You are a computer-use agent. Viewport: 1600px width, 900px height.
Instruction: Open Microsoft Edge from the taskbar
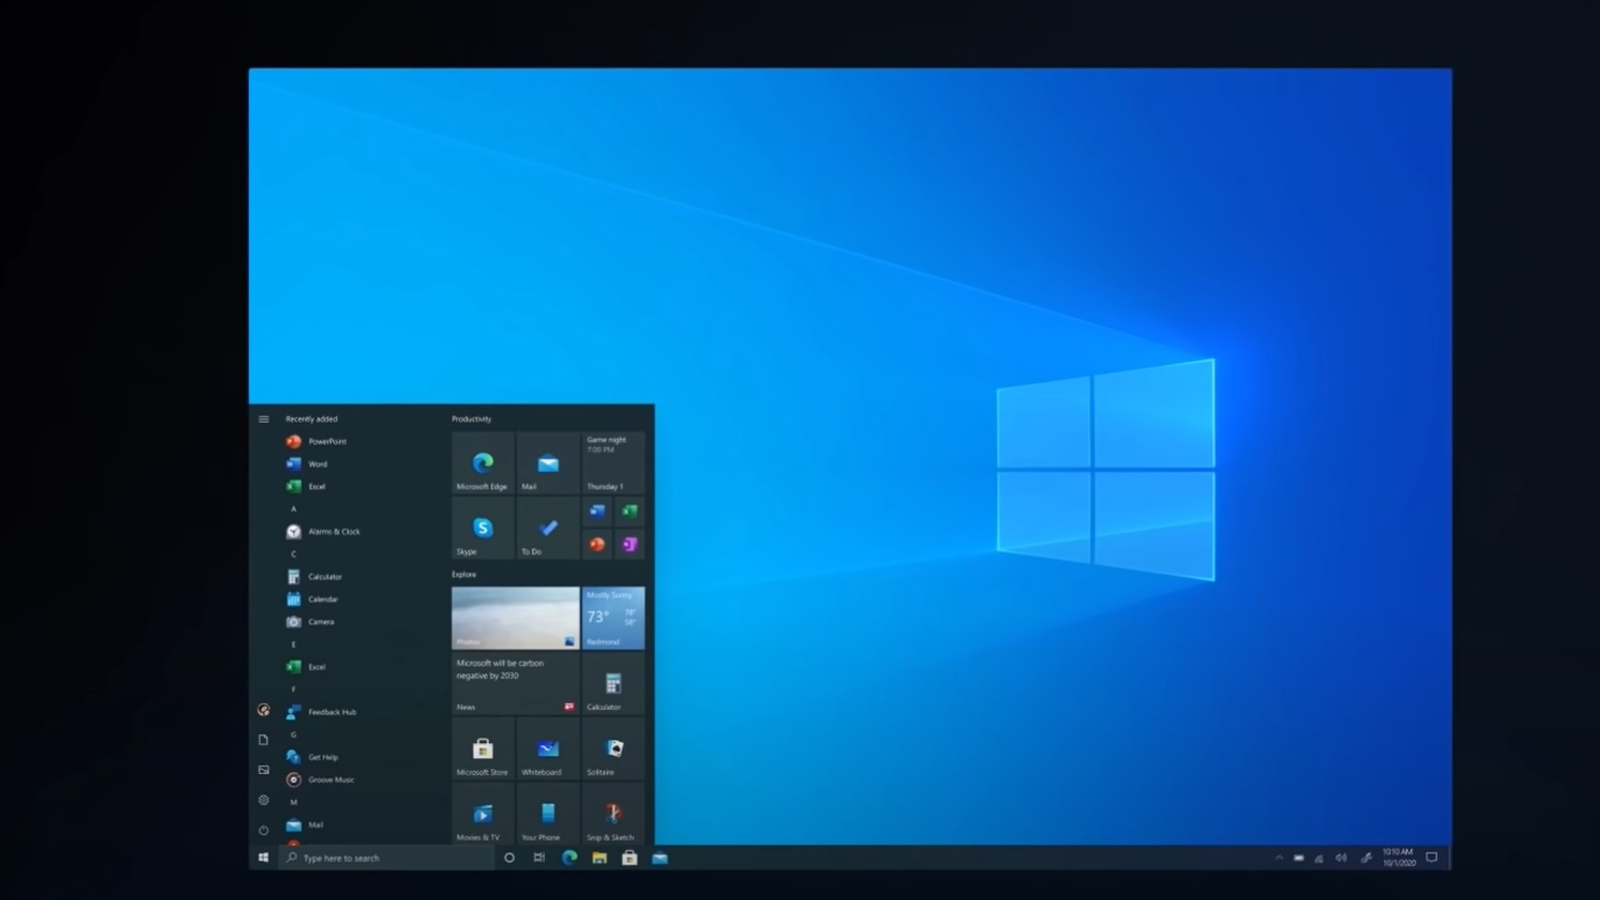[x=569, y=858]
